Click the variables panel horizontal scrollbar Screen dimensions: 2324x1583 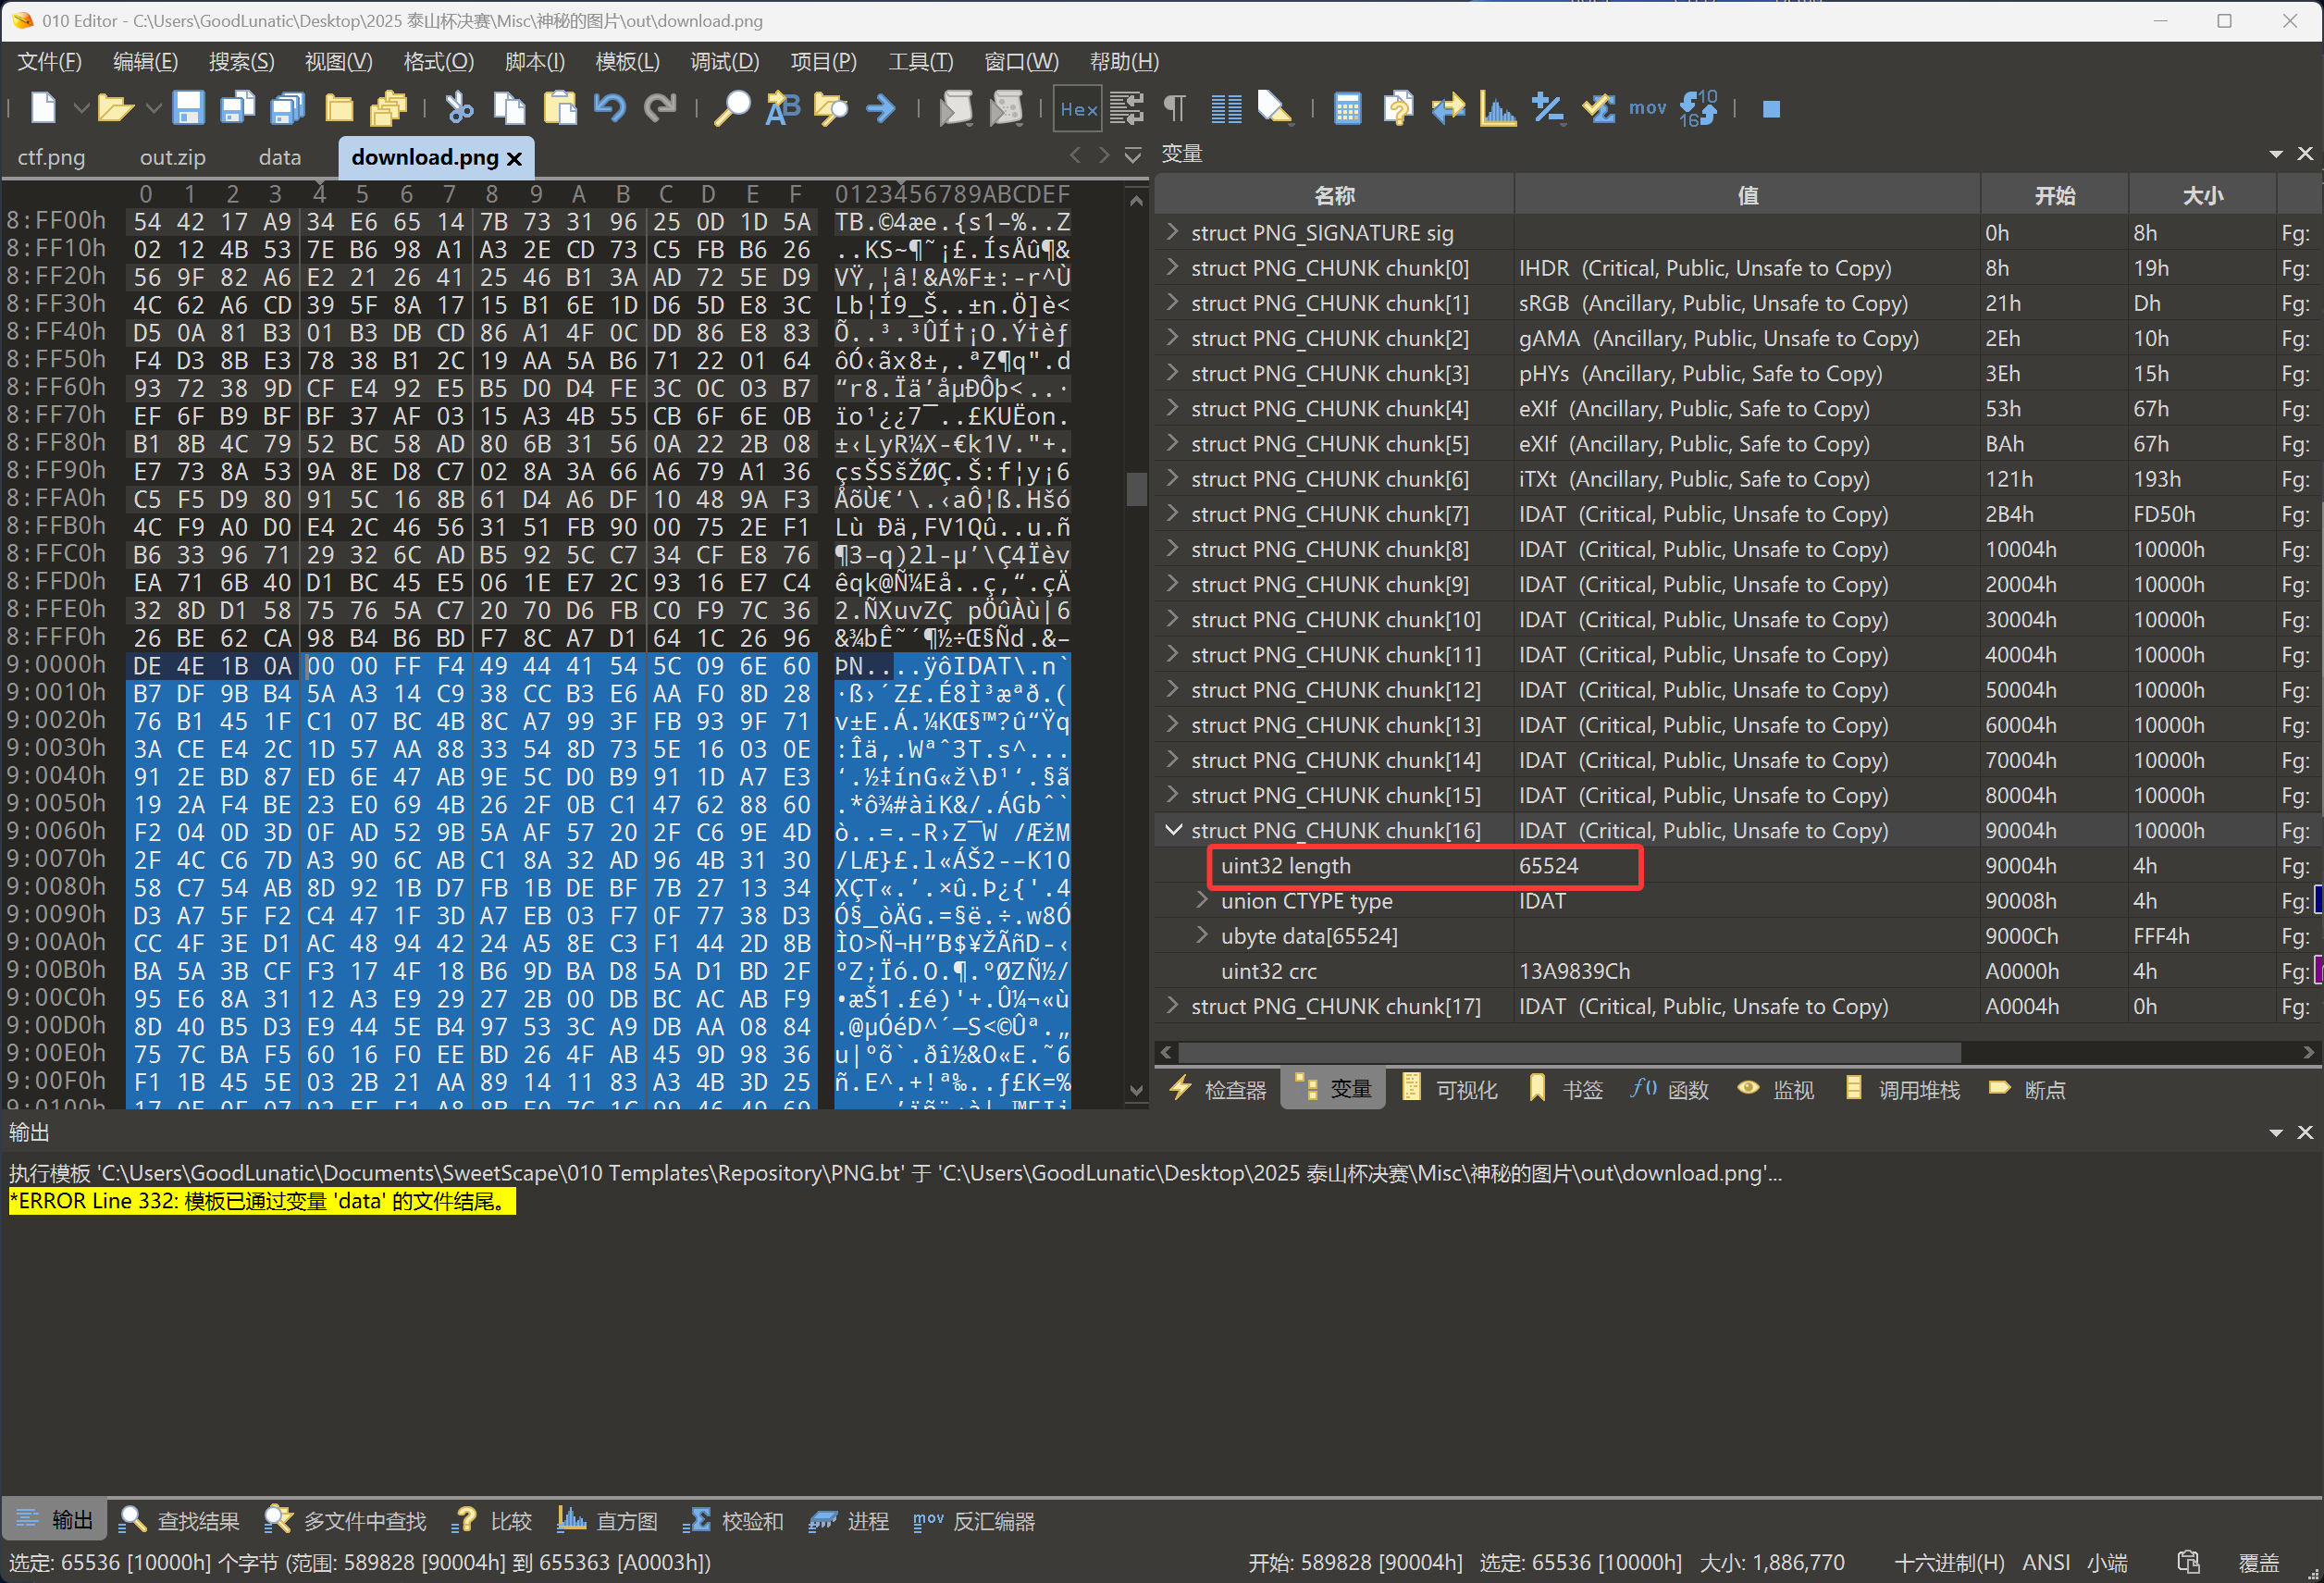point(1568,1052)
